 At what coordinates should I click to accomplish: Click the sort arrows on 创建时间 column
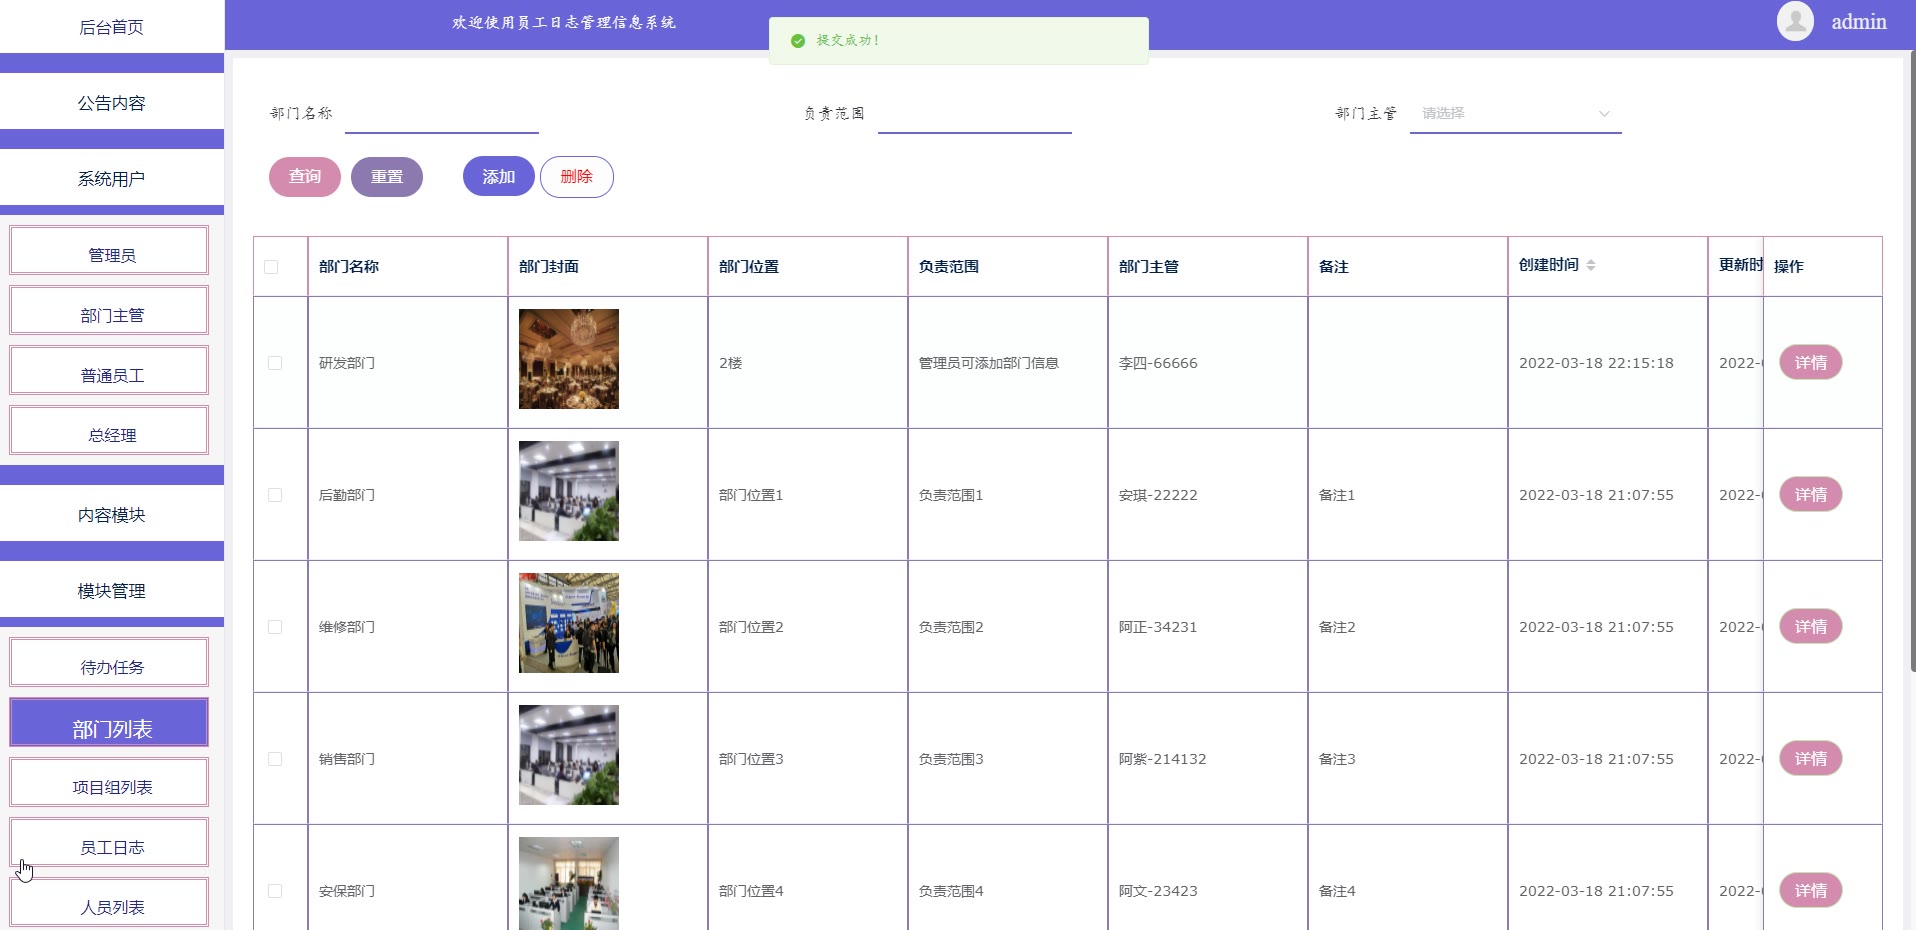point(1590,265)
